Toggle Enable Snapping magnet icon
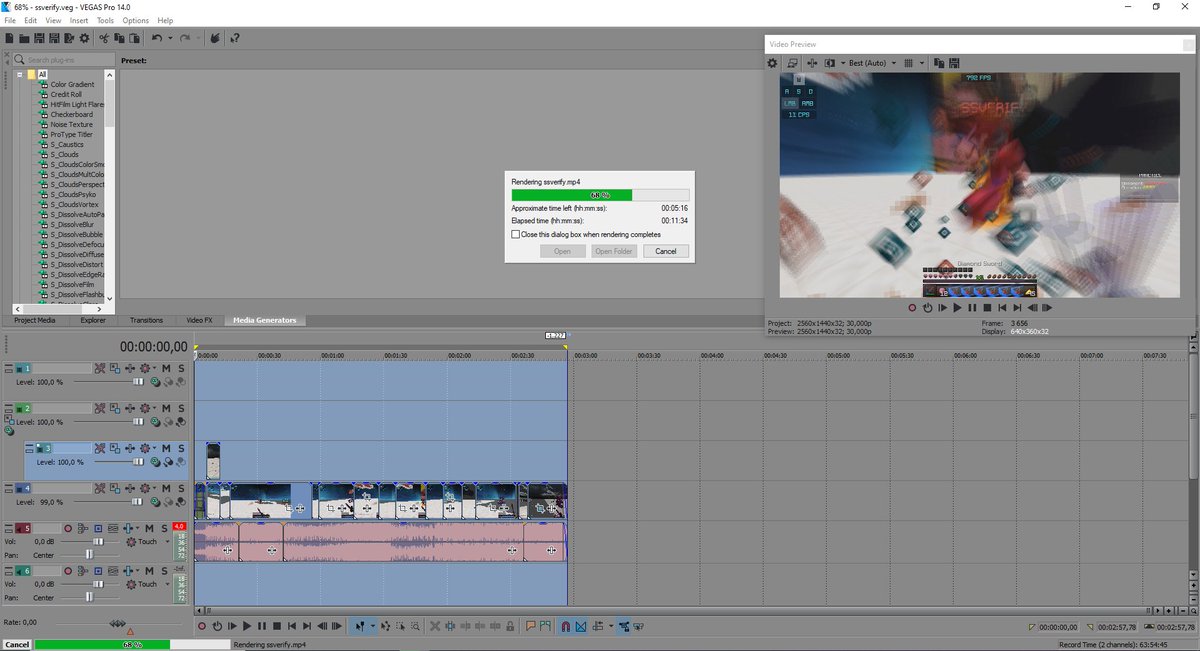 [x=566, y=626]
